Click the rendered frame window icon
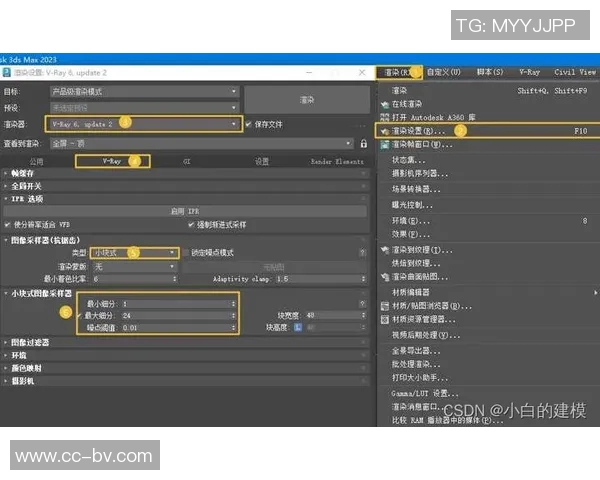Image resolution: width=600 pixels, height=480 pixels. [385, 145]
